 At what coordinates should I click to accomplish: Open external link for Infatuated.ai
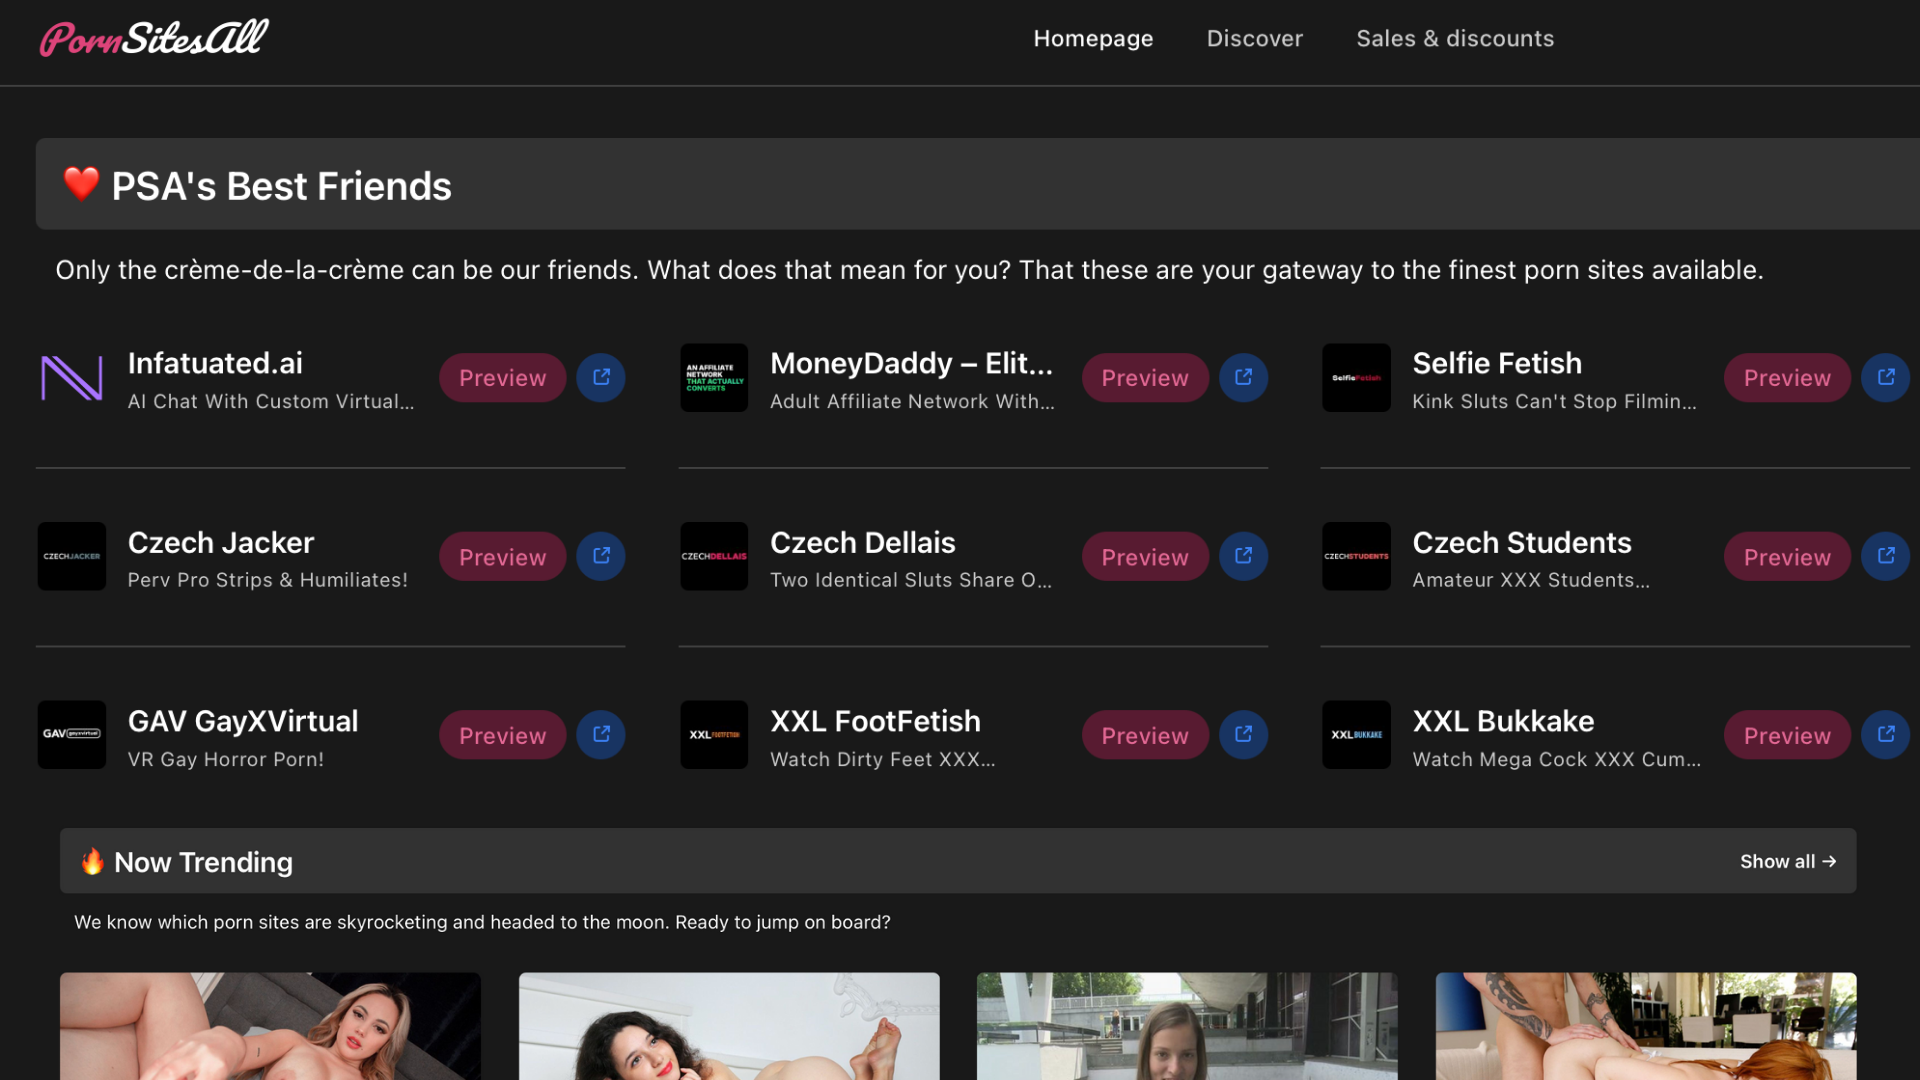[601, 378]
